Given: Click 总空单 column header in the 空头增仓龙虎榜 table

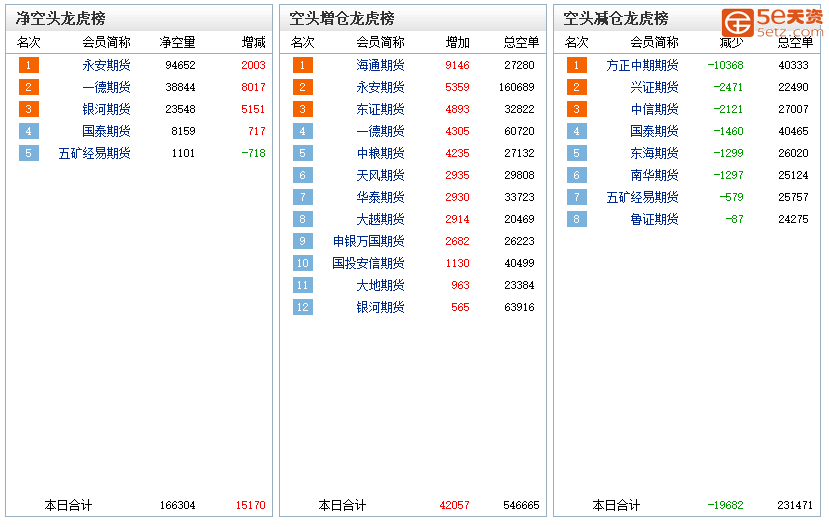Looking at the screenshot, I should tap(521, 42).
